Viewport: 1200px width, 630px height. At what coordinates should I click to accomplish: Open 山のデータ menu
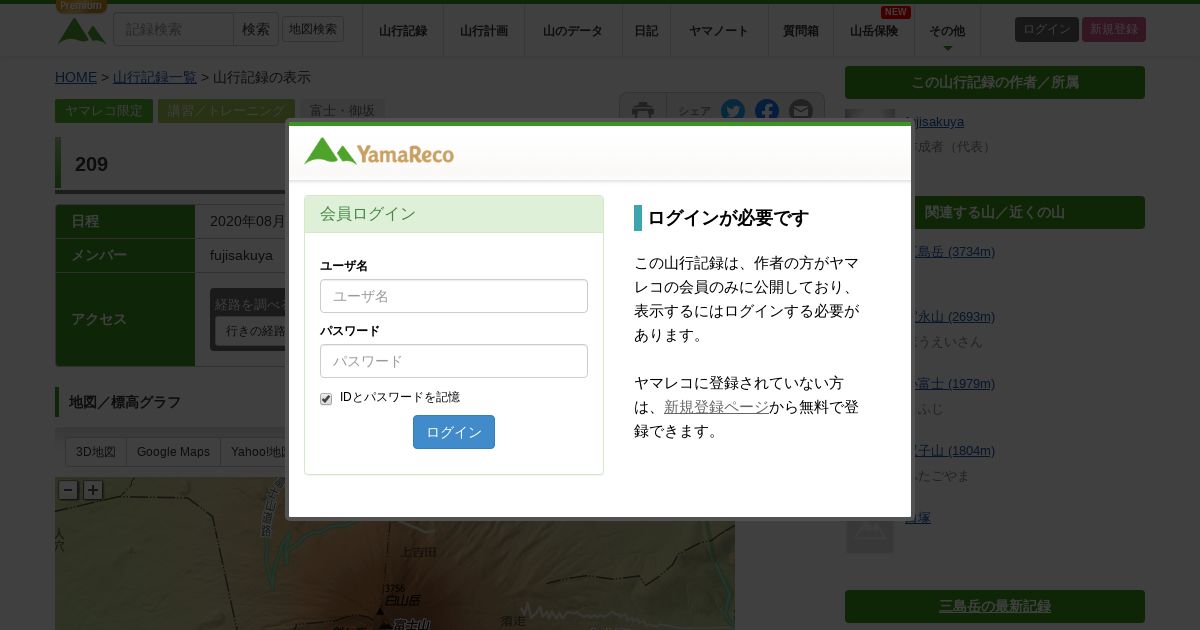(573, 31)
